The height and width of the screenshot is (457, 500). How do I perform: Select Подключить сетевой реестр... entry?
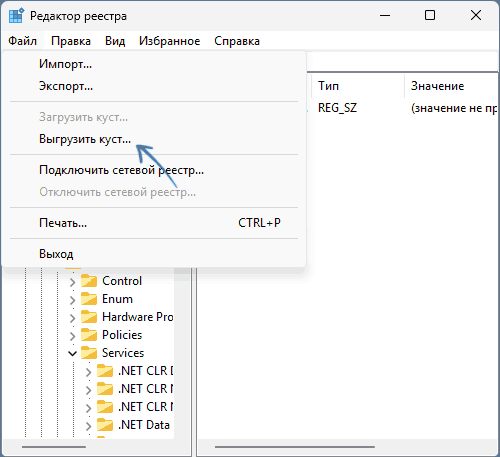pos(153,170)
